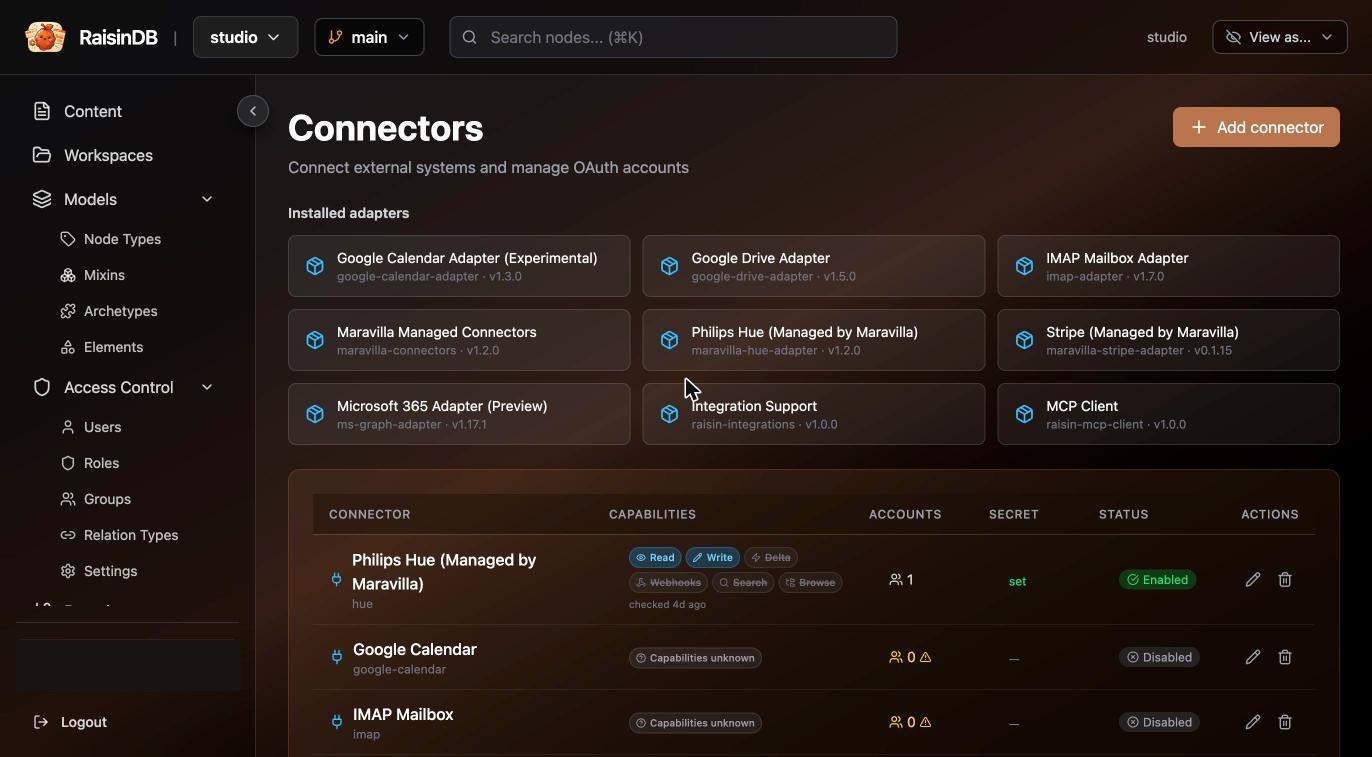
Task: Click Logout in the sidebar
Action: tap(84, 722)
